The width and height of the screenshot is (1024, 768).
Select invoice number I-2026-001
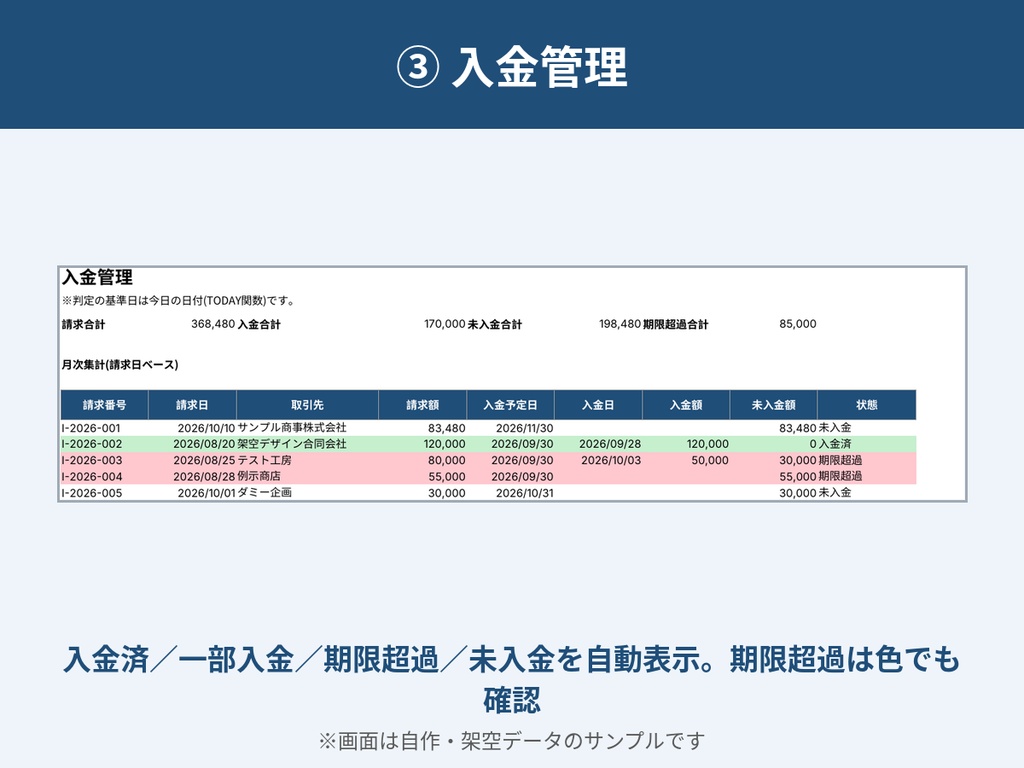pyautogui.click(x=91, y=428)
